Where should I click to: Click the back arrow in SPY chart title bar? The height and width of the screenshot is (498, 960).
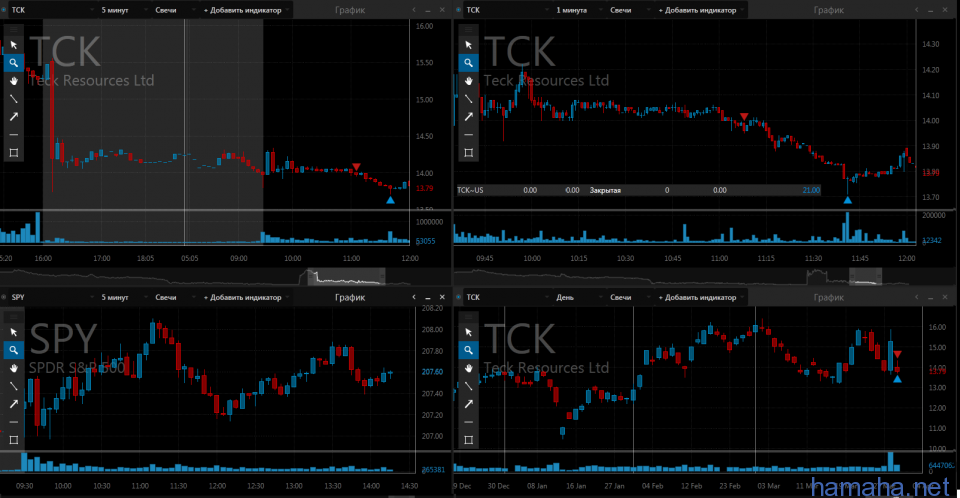(414, 297)
